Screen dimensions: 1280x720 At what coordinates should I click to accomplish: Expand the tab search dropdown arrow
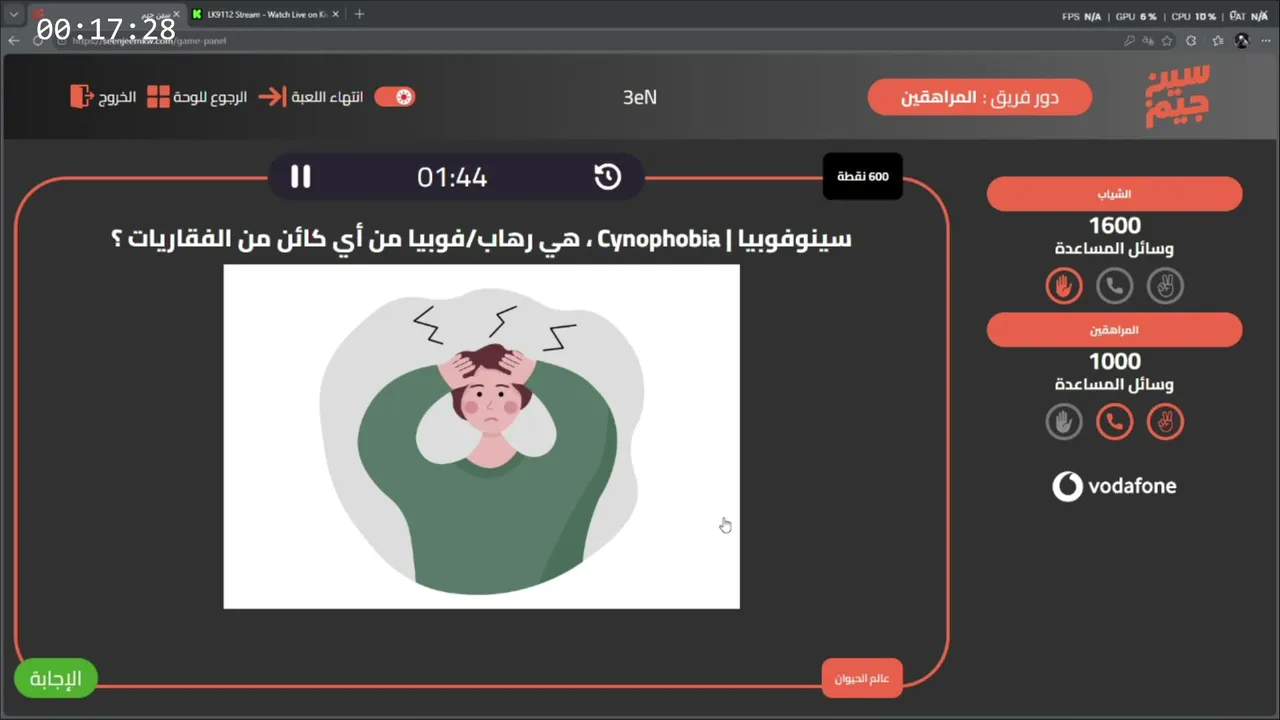tap(14, 14)
